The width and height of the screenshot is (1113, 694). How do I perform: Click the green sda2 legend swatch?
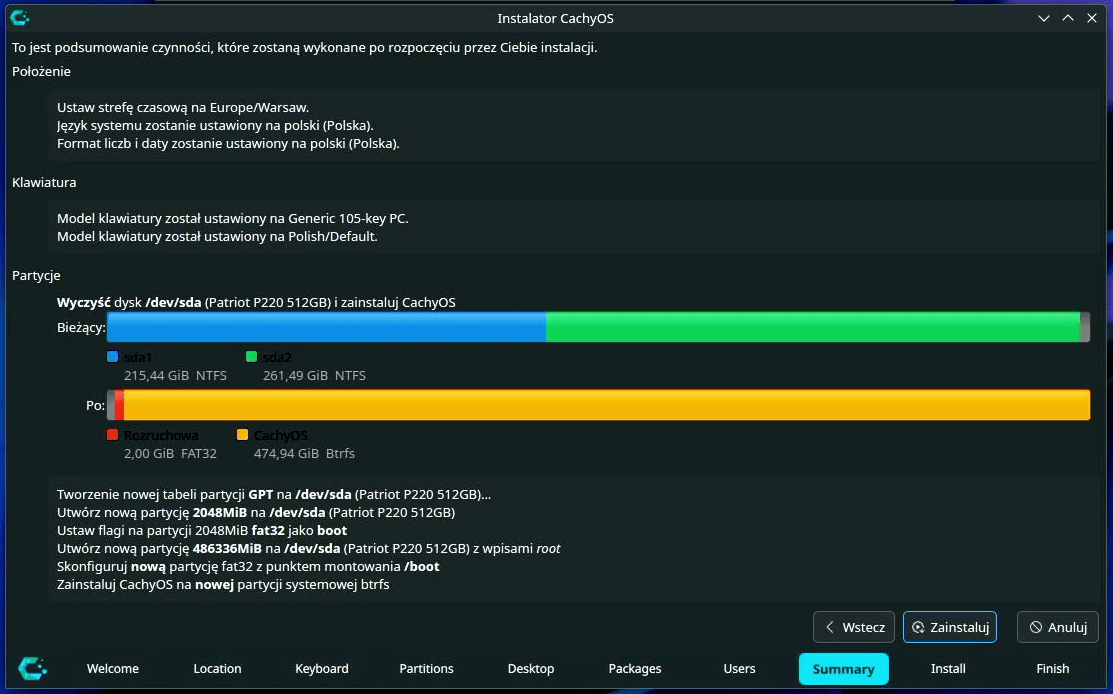(251, 357)
